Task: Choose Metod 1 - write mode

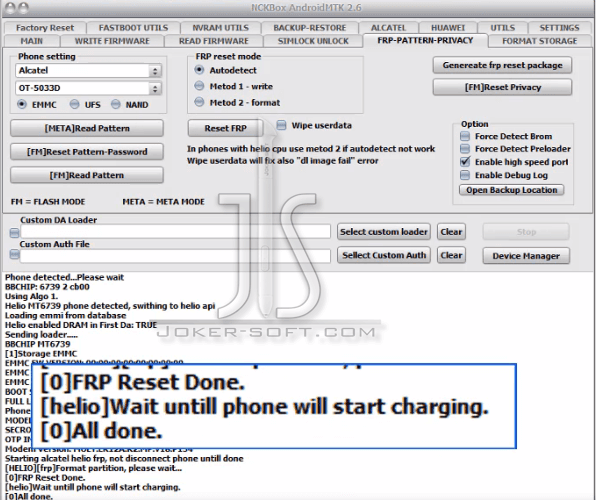Action: click(x=199, y=86)
